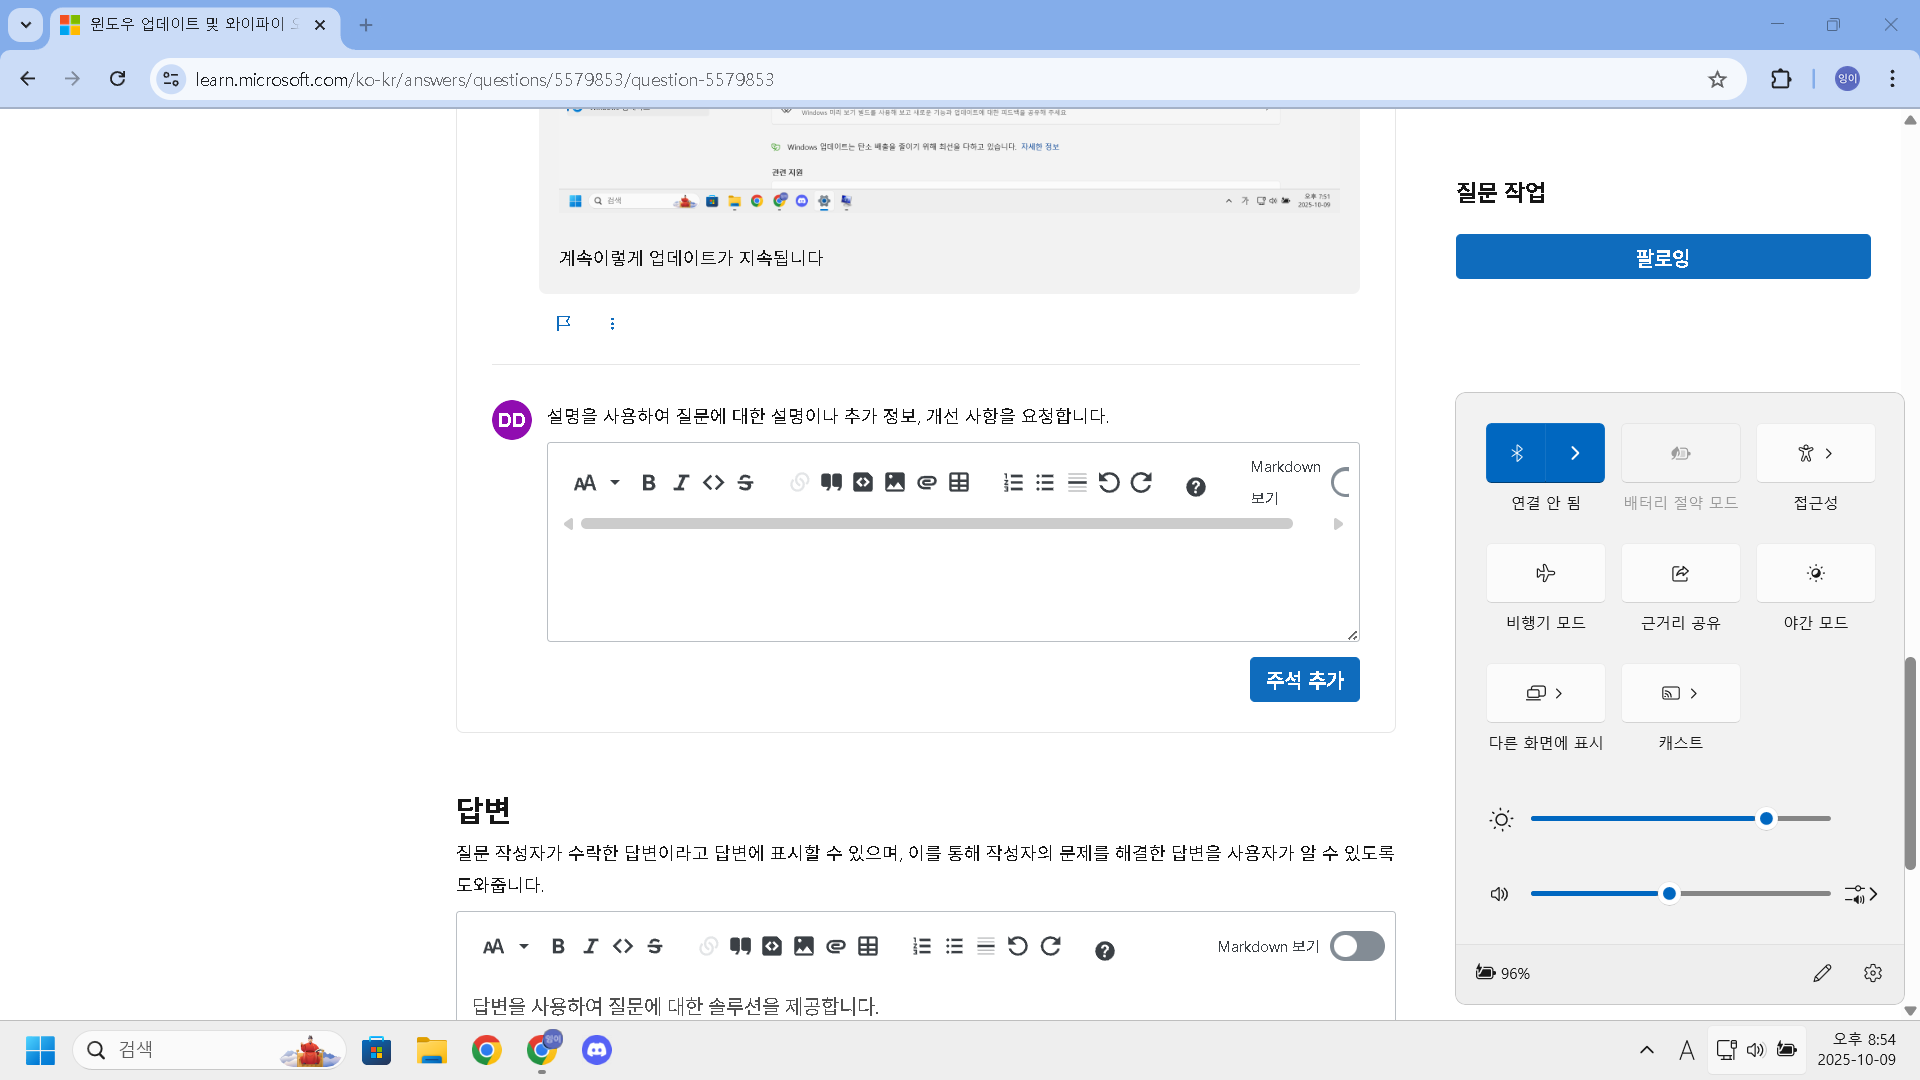The height and width of the screenshot is (1080, 1920).
Task: Insert image in the answer editor
Action: pos(804,946)
